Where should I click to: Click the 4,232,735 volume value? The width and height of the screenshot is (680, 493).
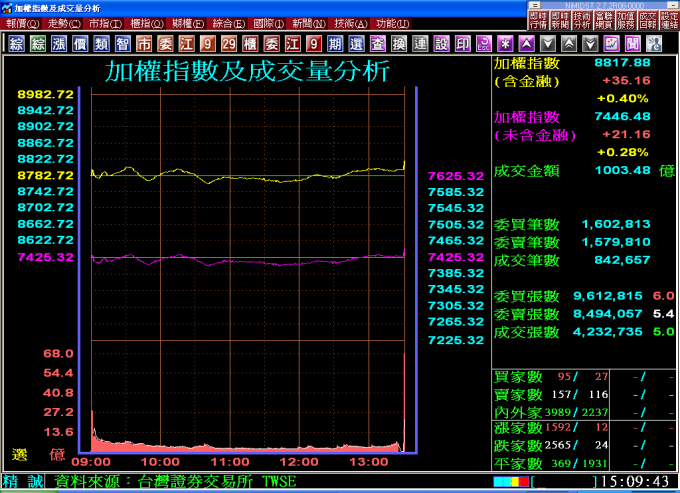(608, 332)
